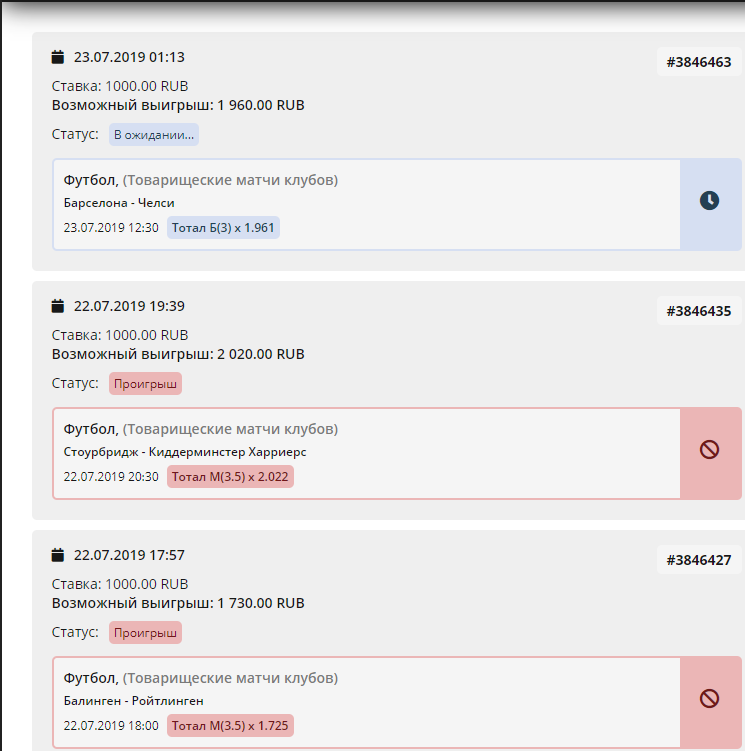Select the 'Тотал М(3.5) x 1.725' odds tag

(x=230, y=725)
